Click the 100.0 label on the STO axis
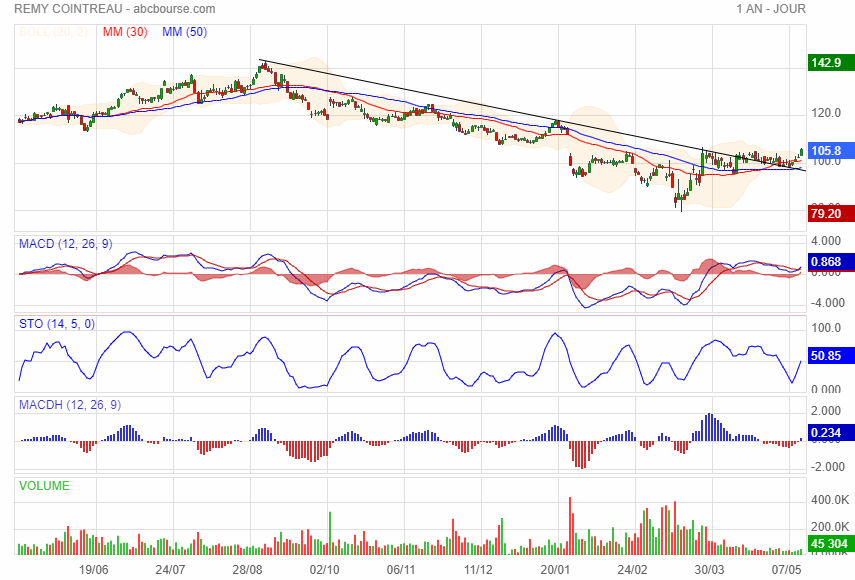This screenshot has width=855, height=580. 826,328
